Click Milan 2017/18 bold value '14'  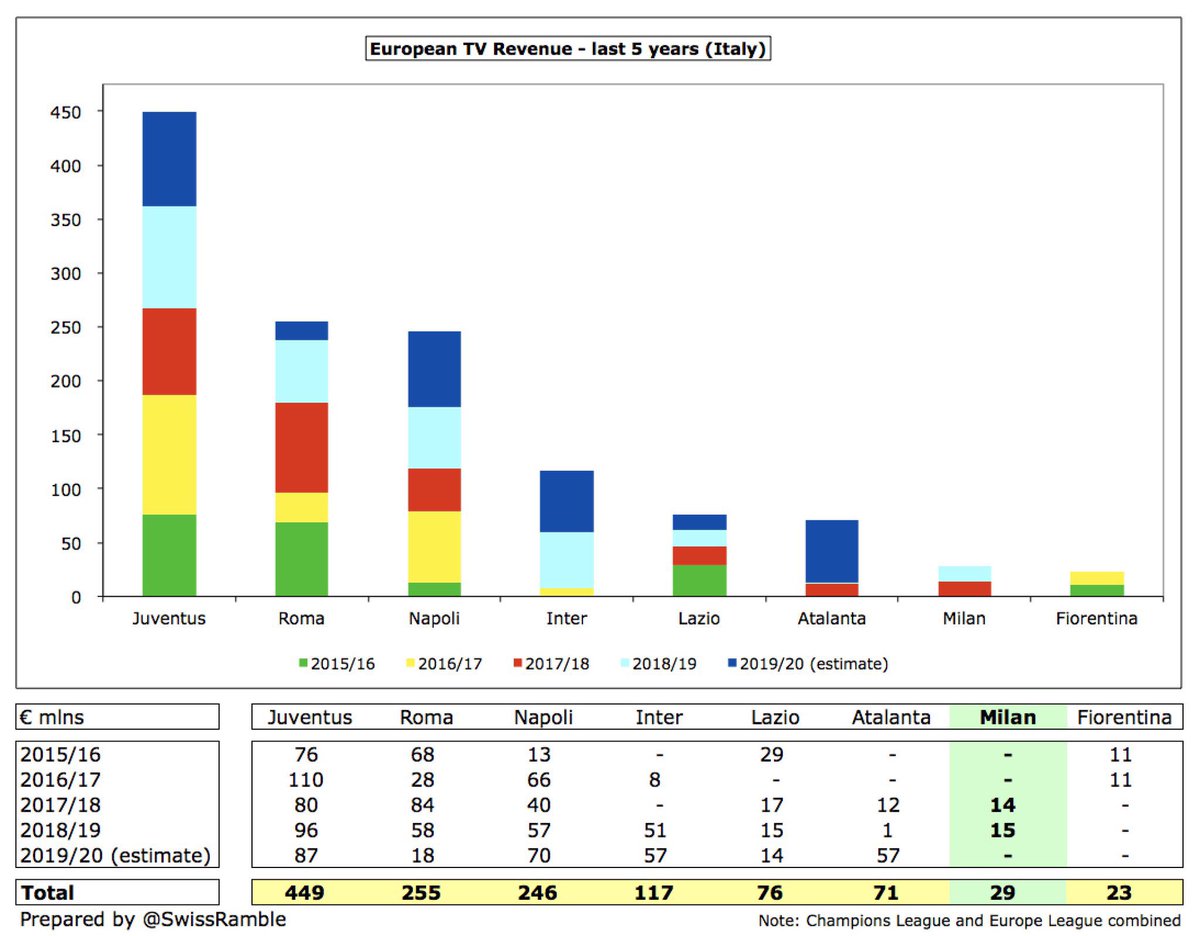[1004, 805]
